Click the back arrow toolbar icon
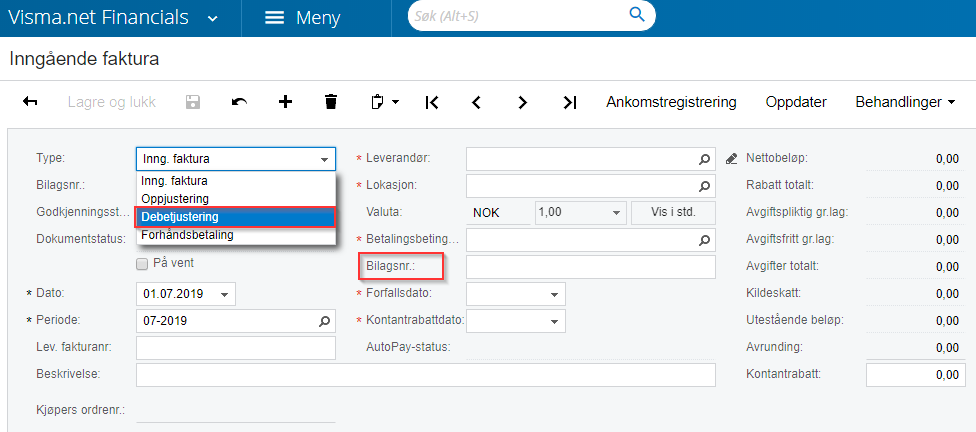Screen dimensions: 976x432 pos(30,102)
